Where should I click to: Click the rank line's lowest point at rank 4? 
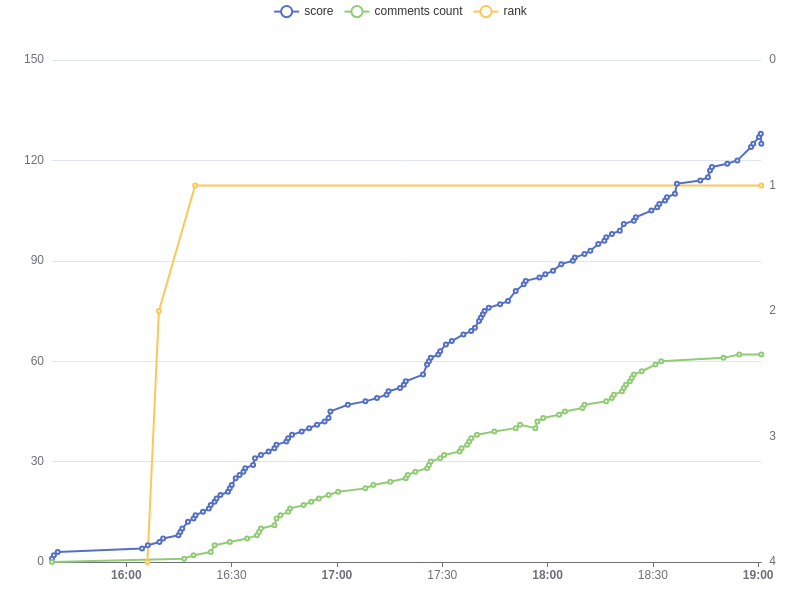[147, 562]
